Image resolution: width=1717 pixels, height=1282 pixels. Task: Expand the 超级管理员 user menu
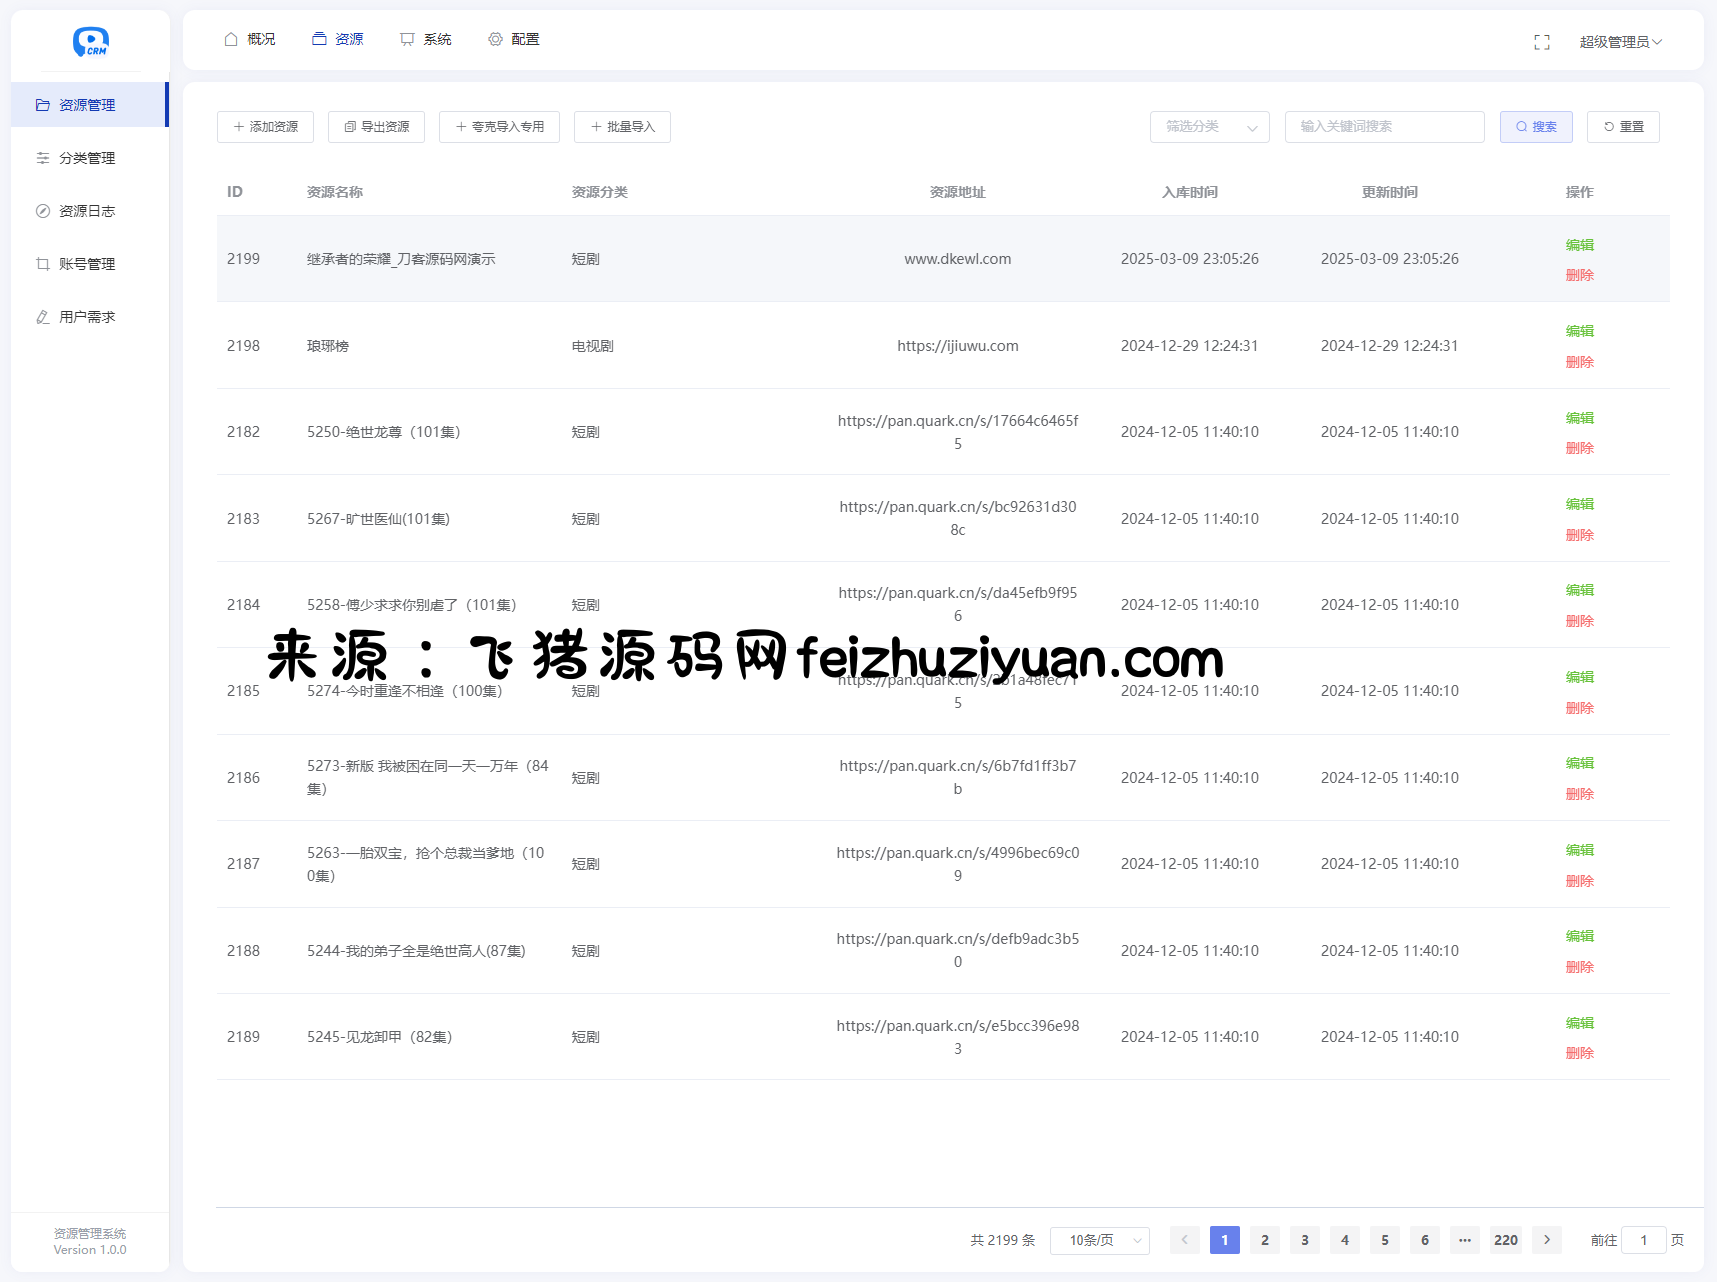1620,42
